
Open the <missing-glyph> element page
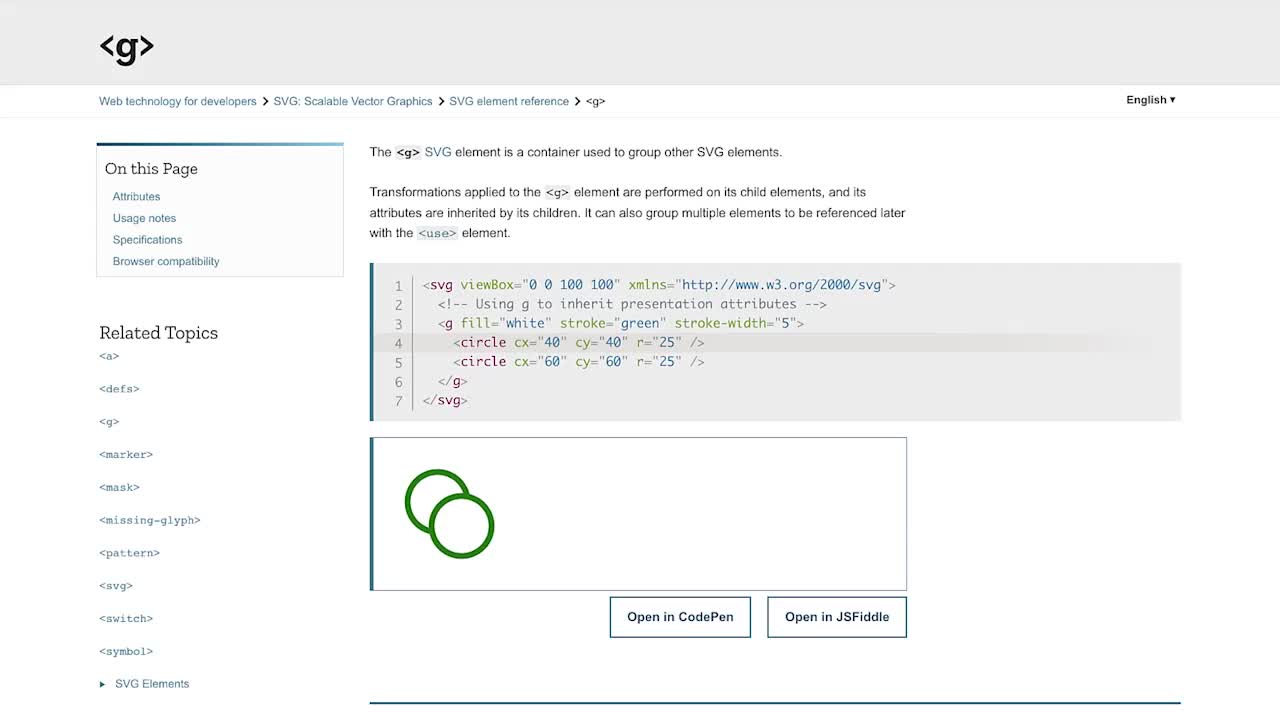click(150, 520)
